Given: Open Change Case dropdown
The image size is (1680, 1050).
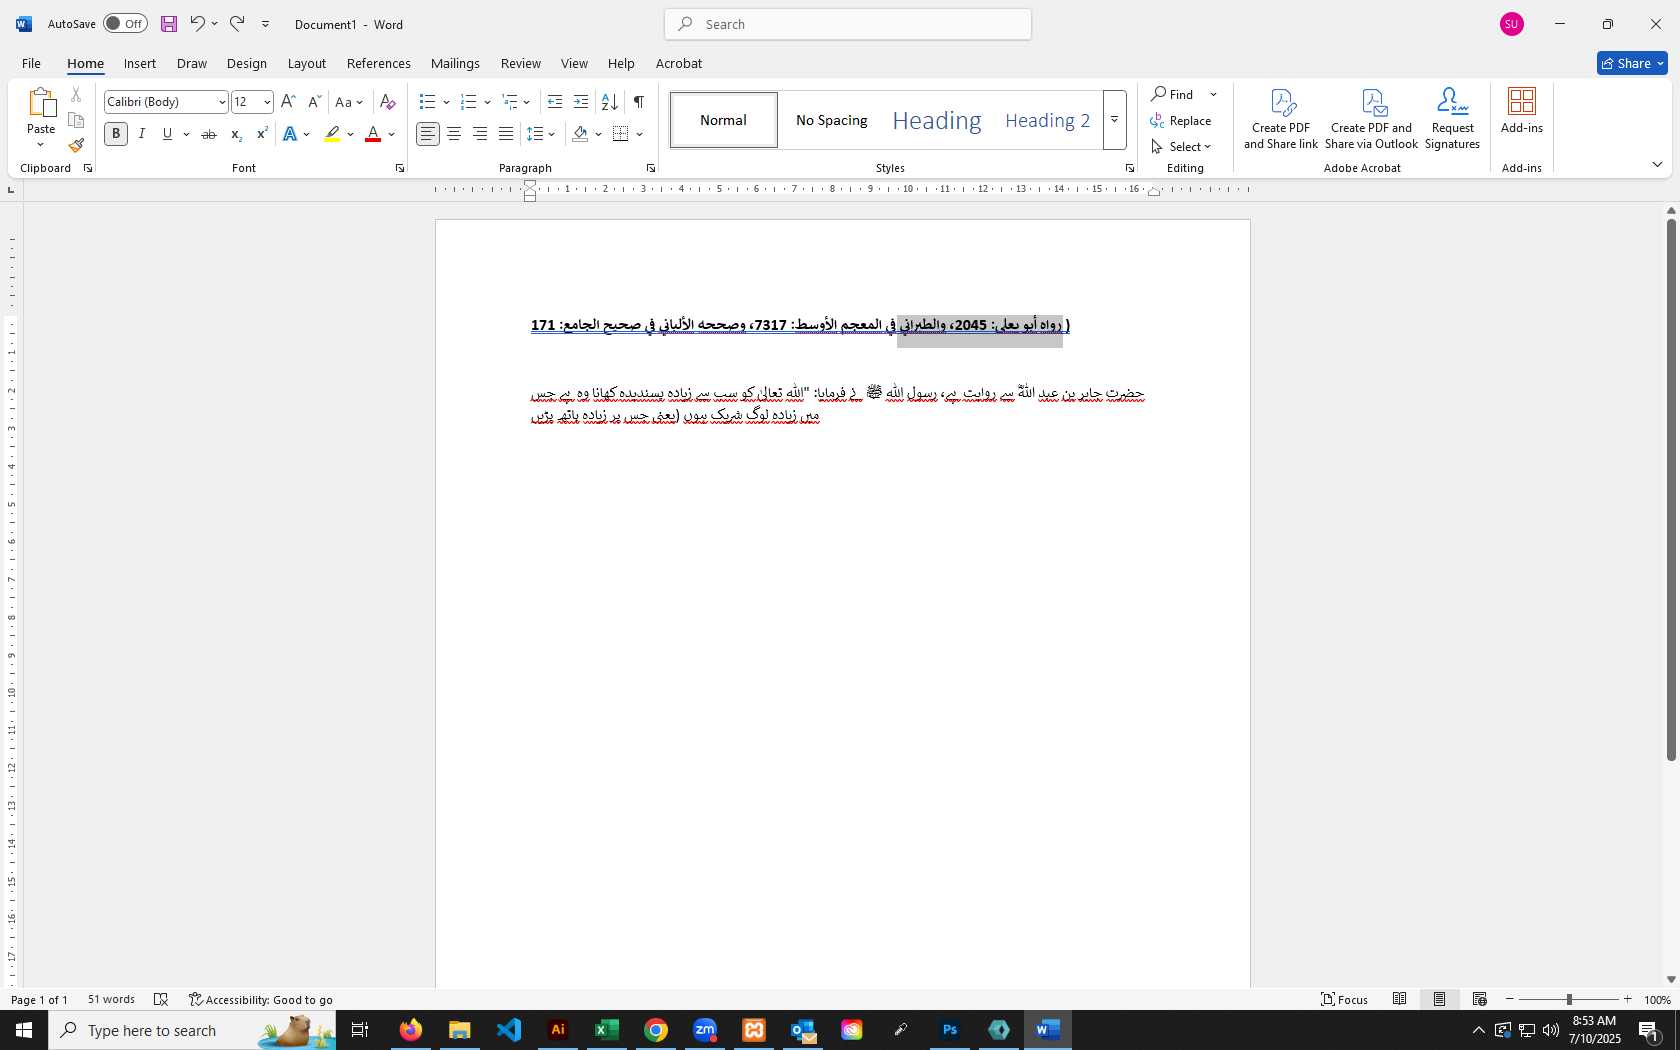Looking at the screenshot, I should 349,102.
